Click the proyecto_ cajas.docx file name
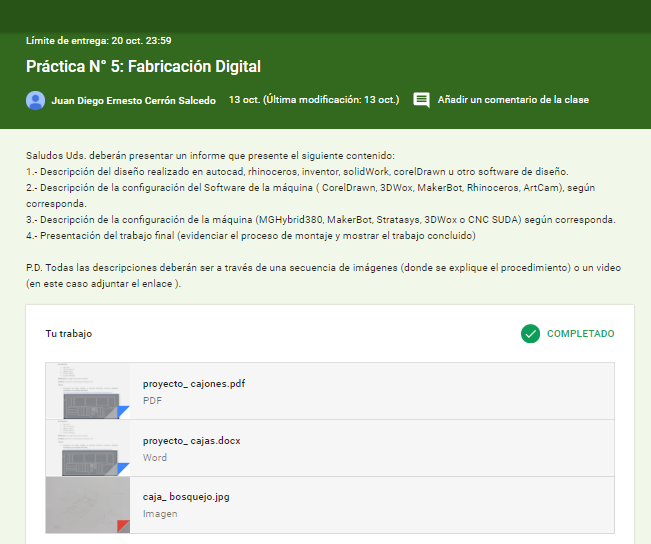651x544 pixels. click(191, 440)
